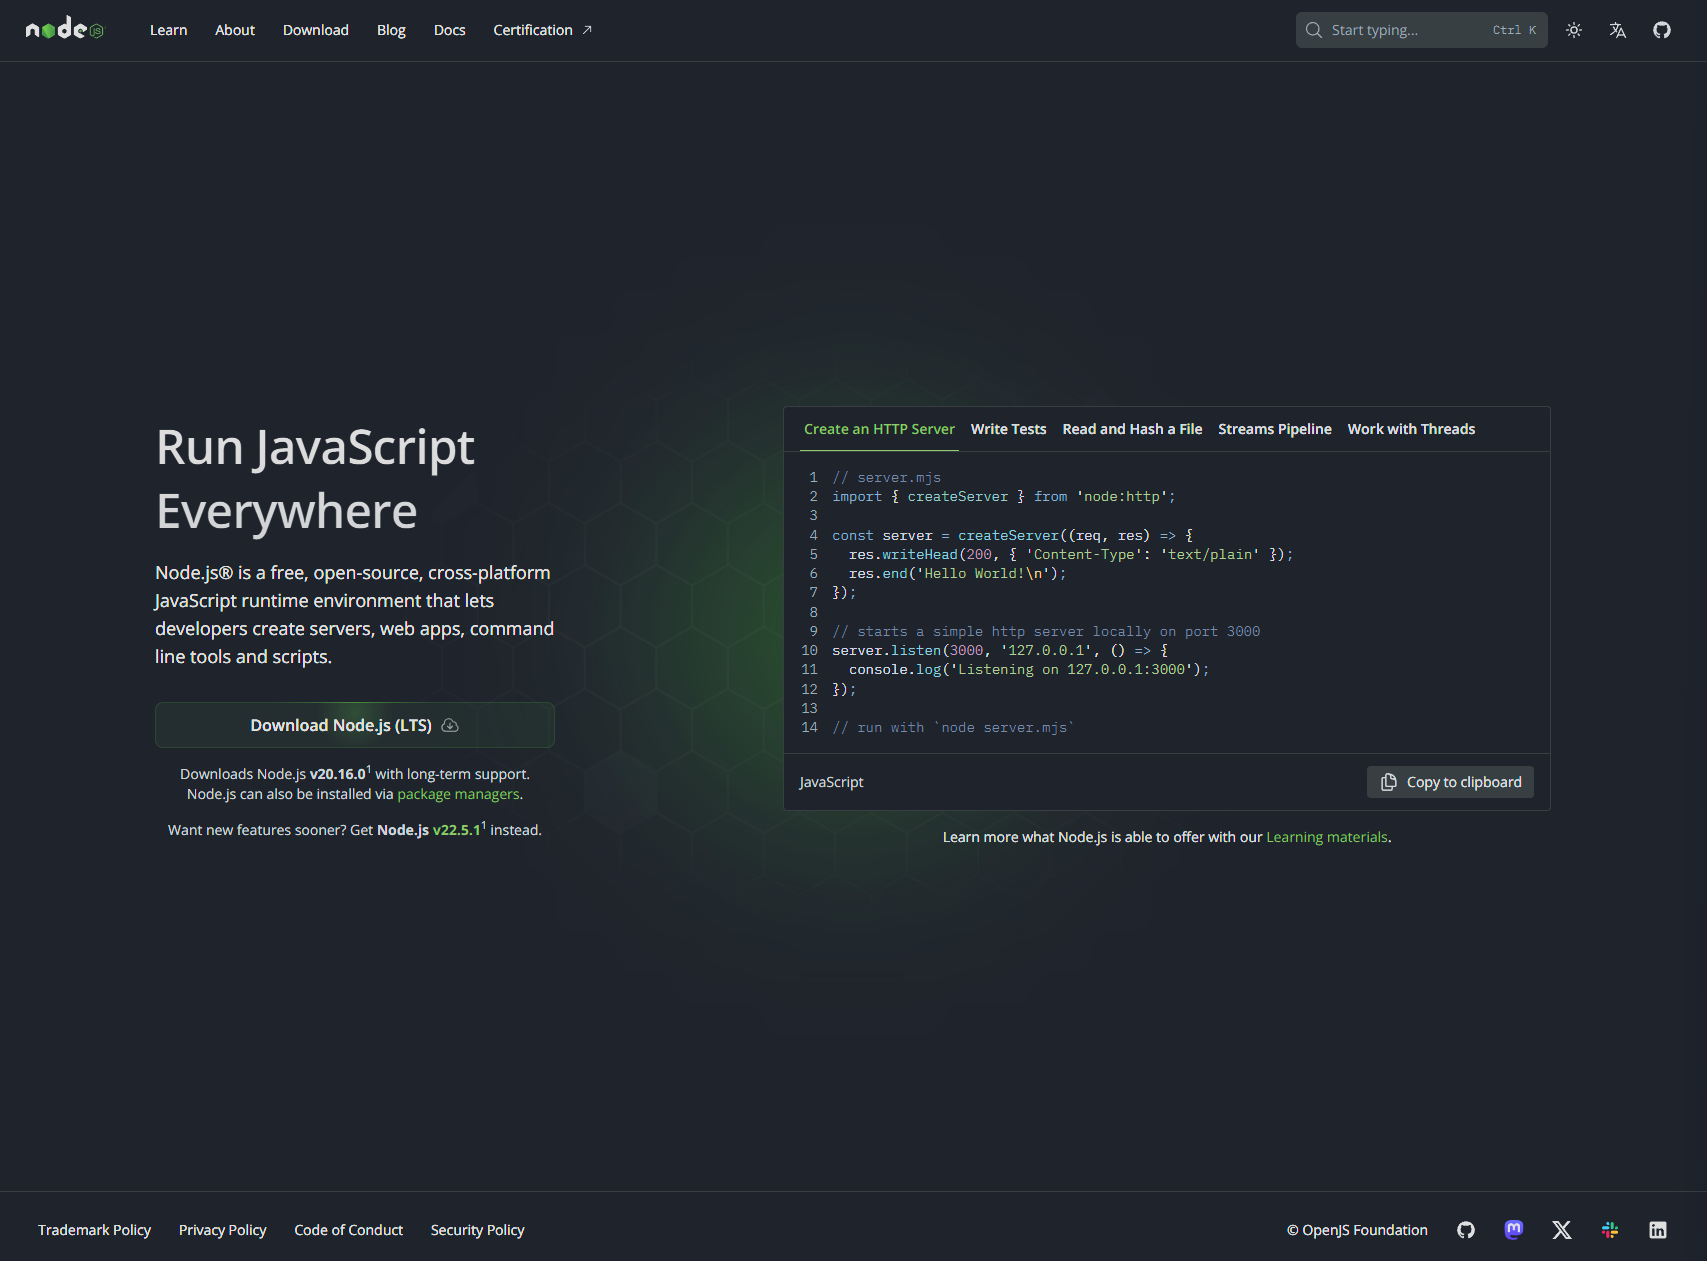Open the Learn menu item
The height and width of the screenshot is (1261, 1707).
point(169,30)
